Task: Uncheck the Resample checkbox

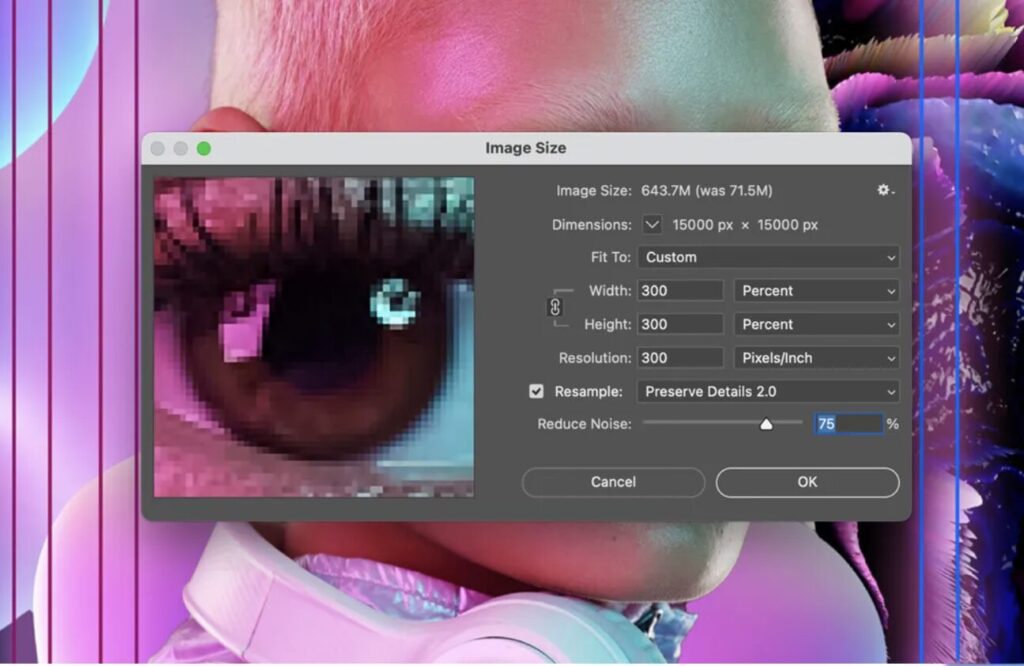Action: (536, 391)
